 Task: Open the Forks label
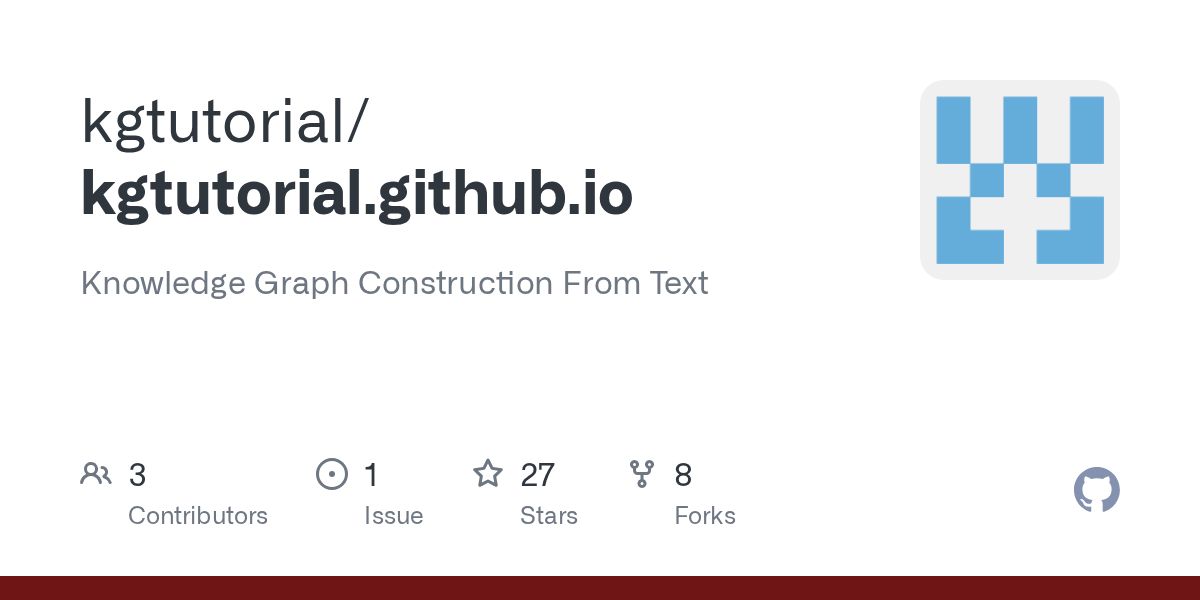coord(705,516)
